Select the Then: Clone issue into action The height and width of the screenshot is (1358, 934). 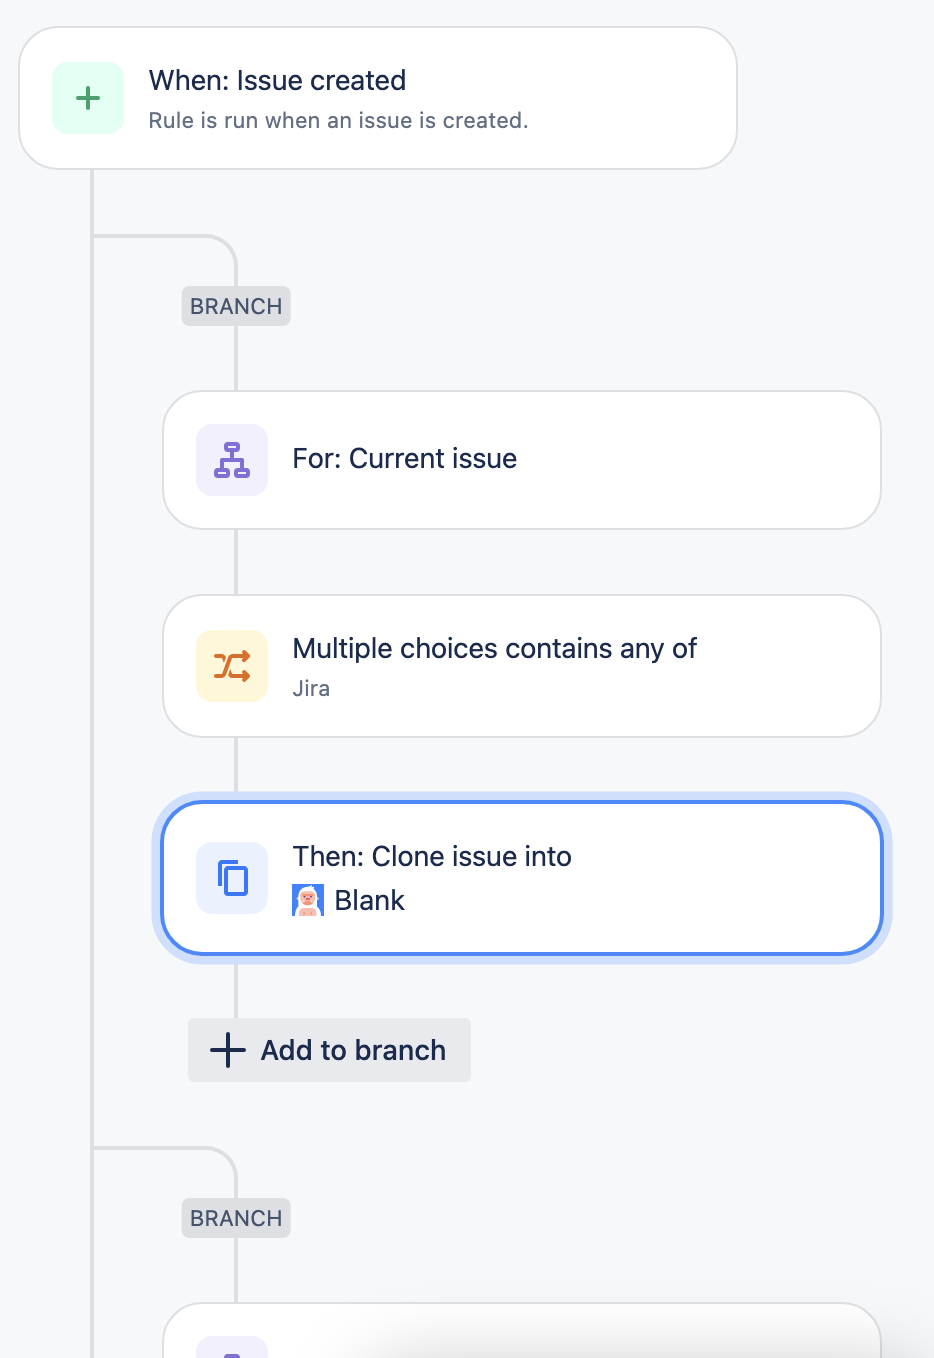pyautogui.click(x=521, y=878)
